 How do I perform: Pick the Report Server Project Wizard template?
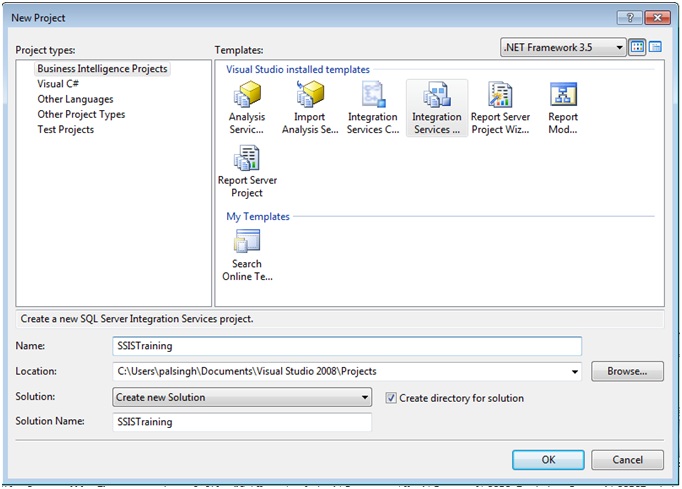[500, 98]
